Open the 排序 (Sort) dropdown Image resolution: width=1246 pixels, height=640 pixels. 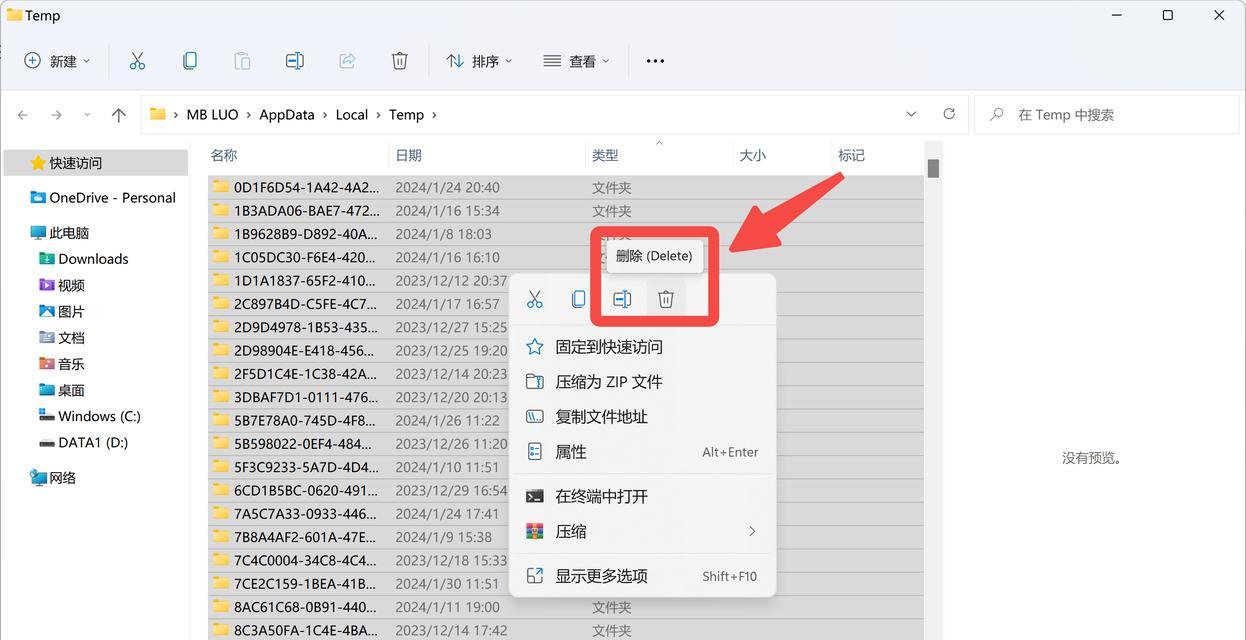(479, 61)
